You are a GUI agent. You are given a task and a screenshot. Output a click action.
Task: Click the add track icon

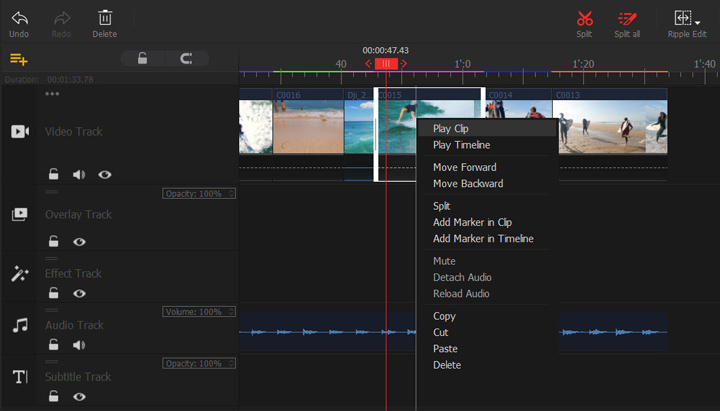pos(18,59)
